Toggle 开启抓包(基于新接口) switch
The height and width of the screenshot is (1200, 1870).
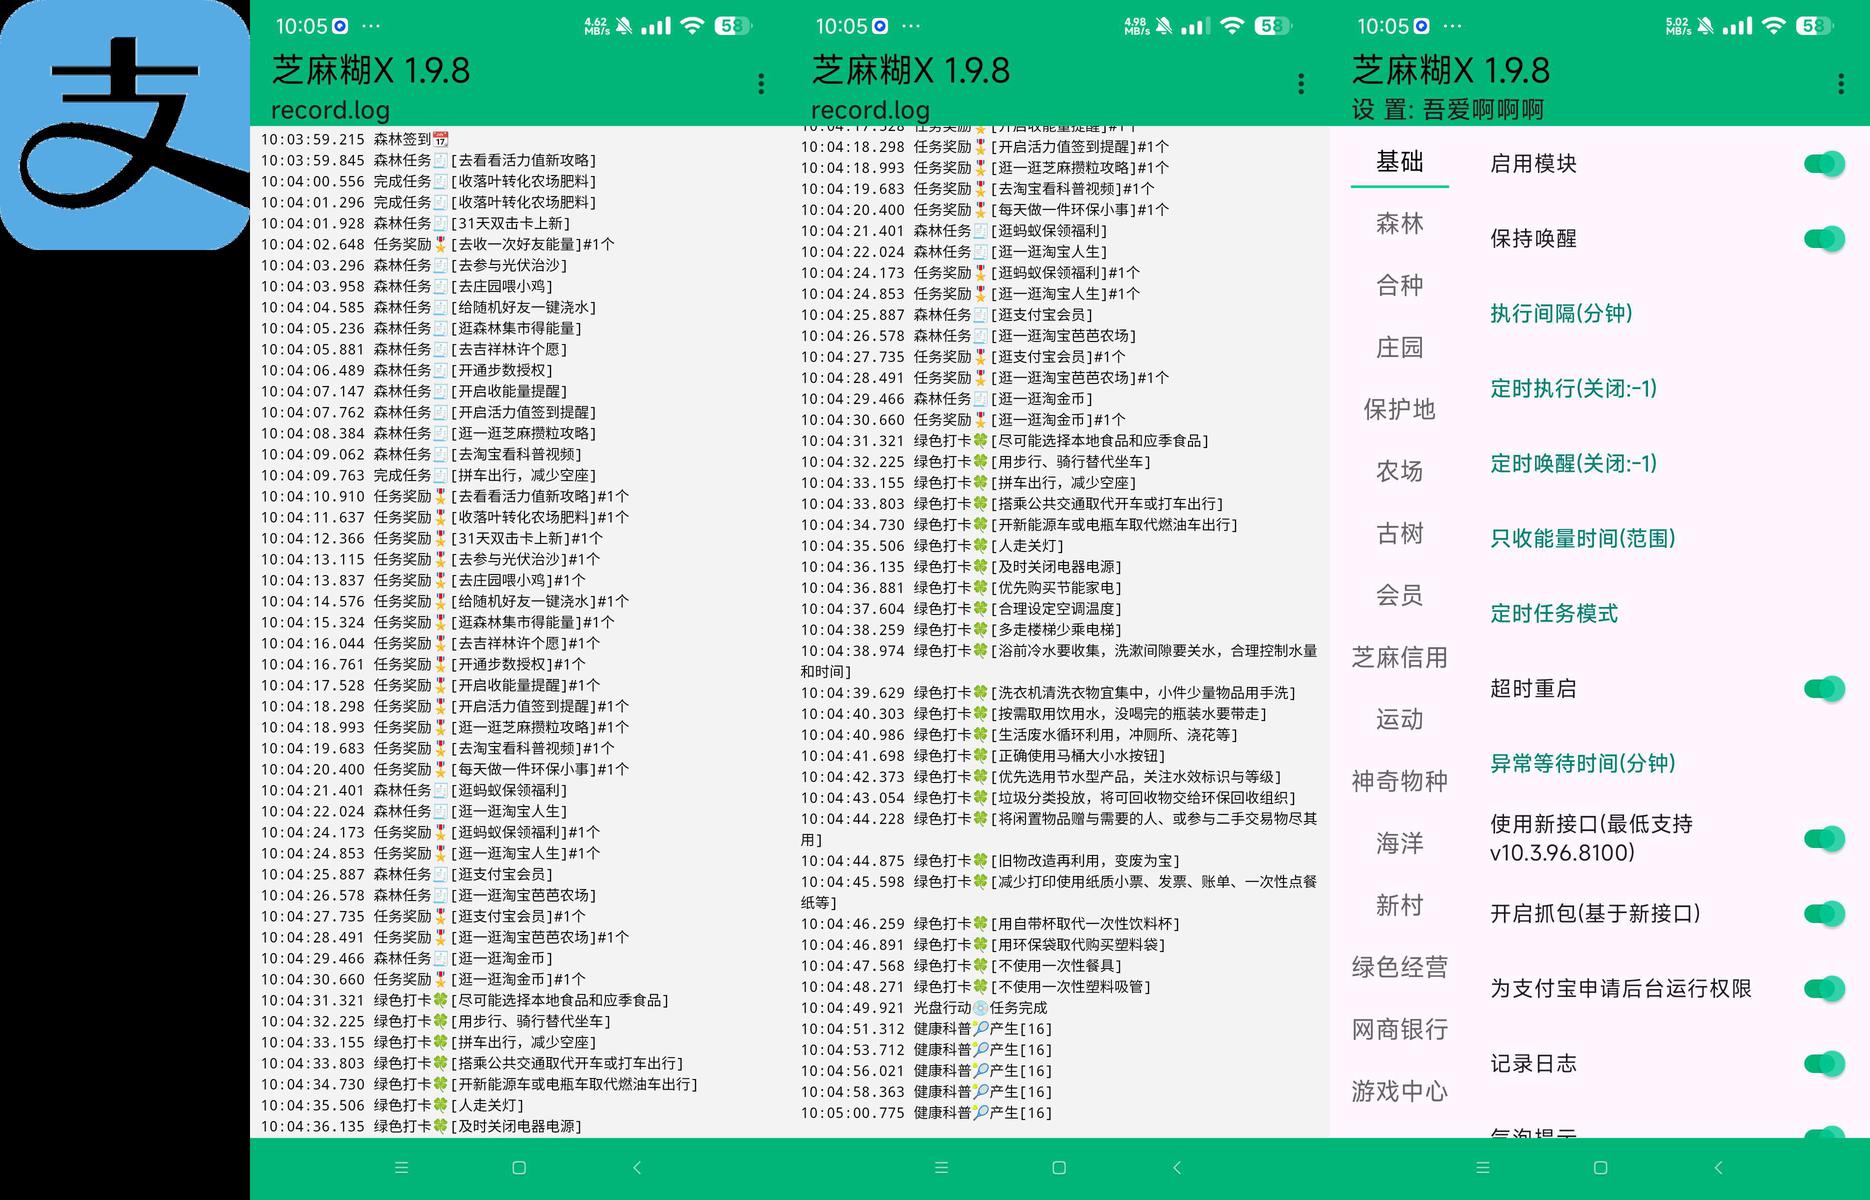click(x=1824, y=914)
